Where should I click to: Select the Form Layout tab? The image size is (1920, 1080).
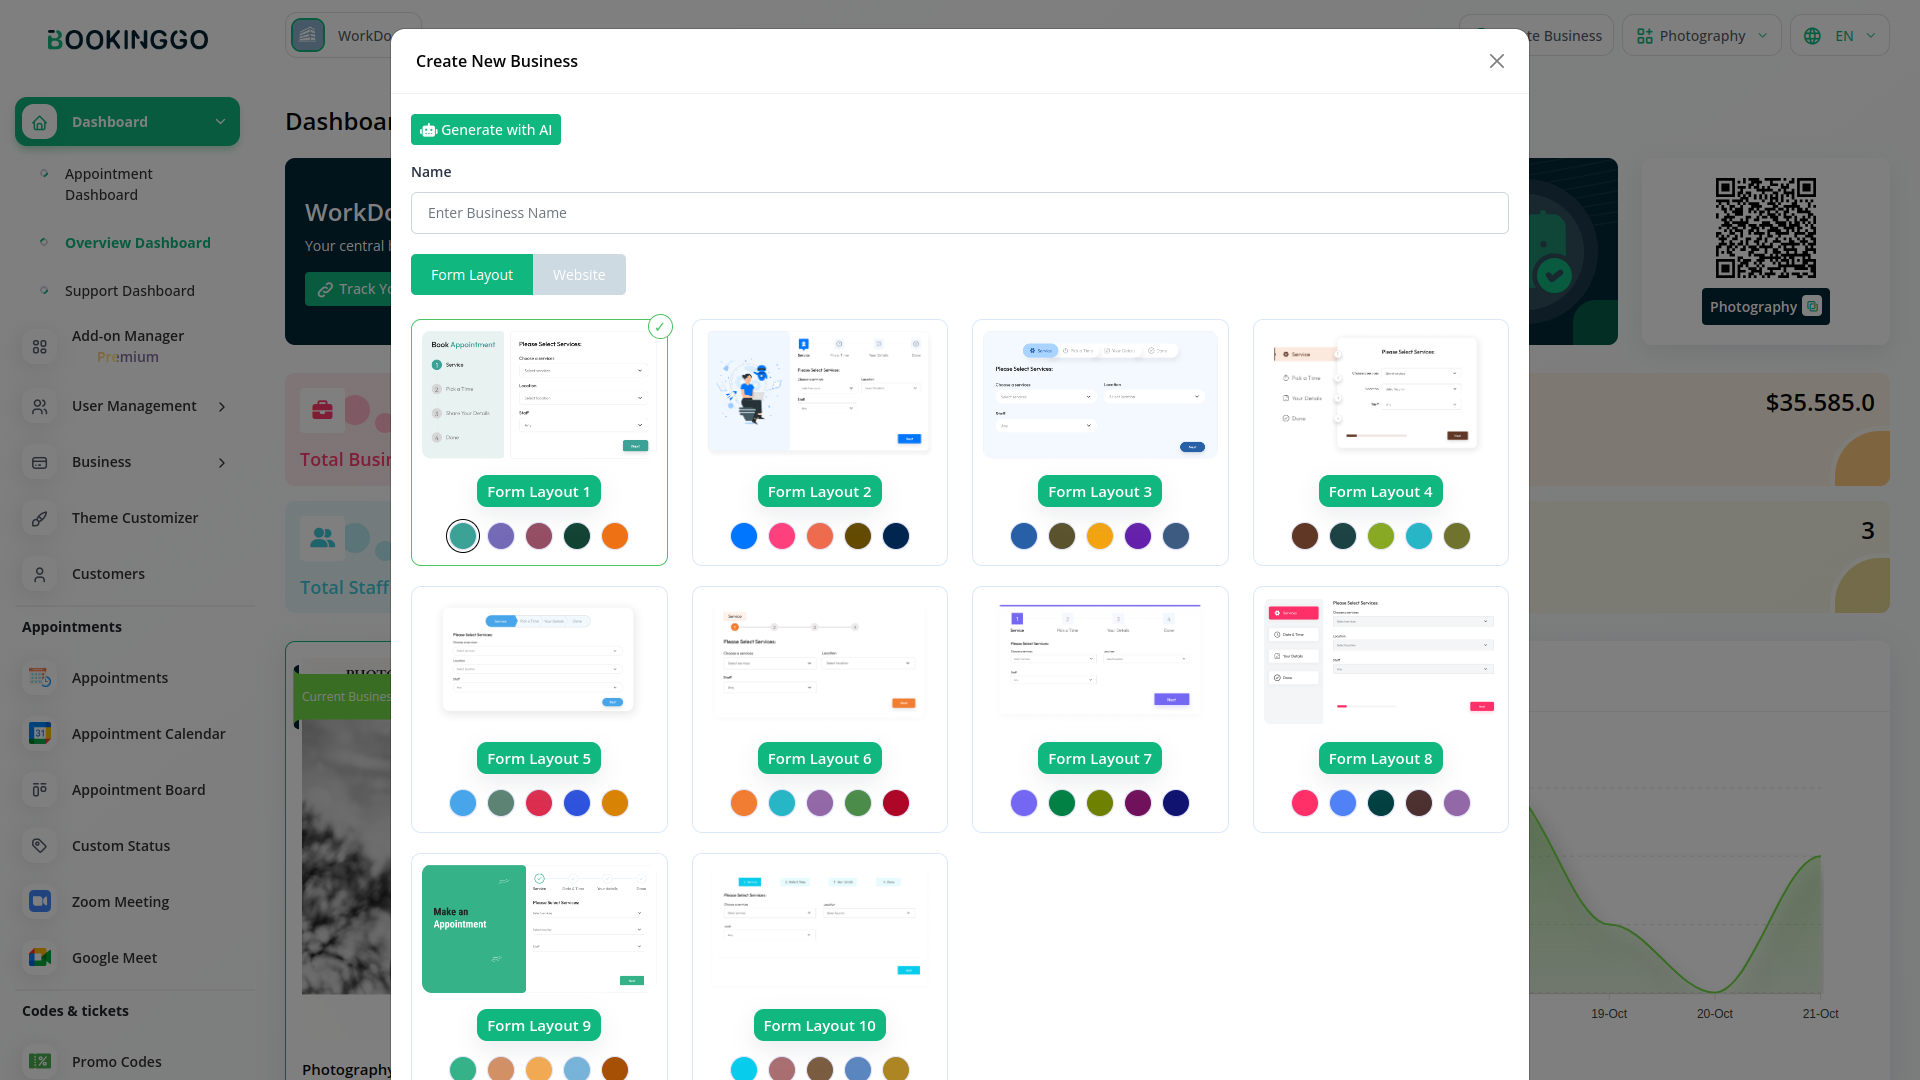[472, 275]
